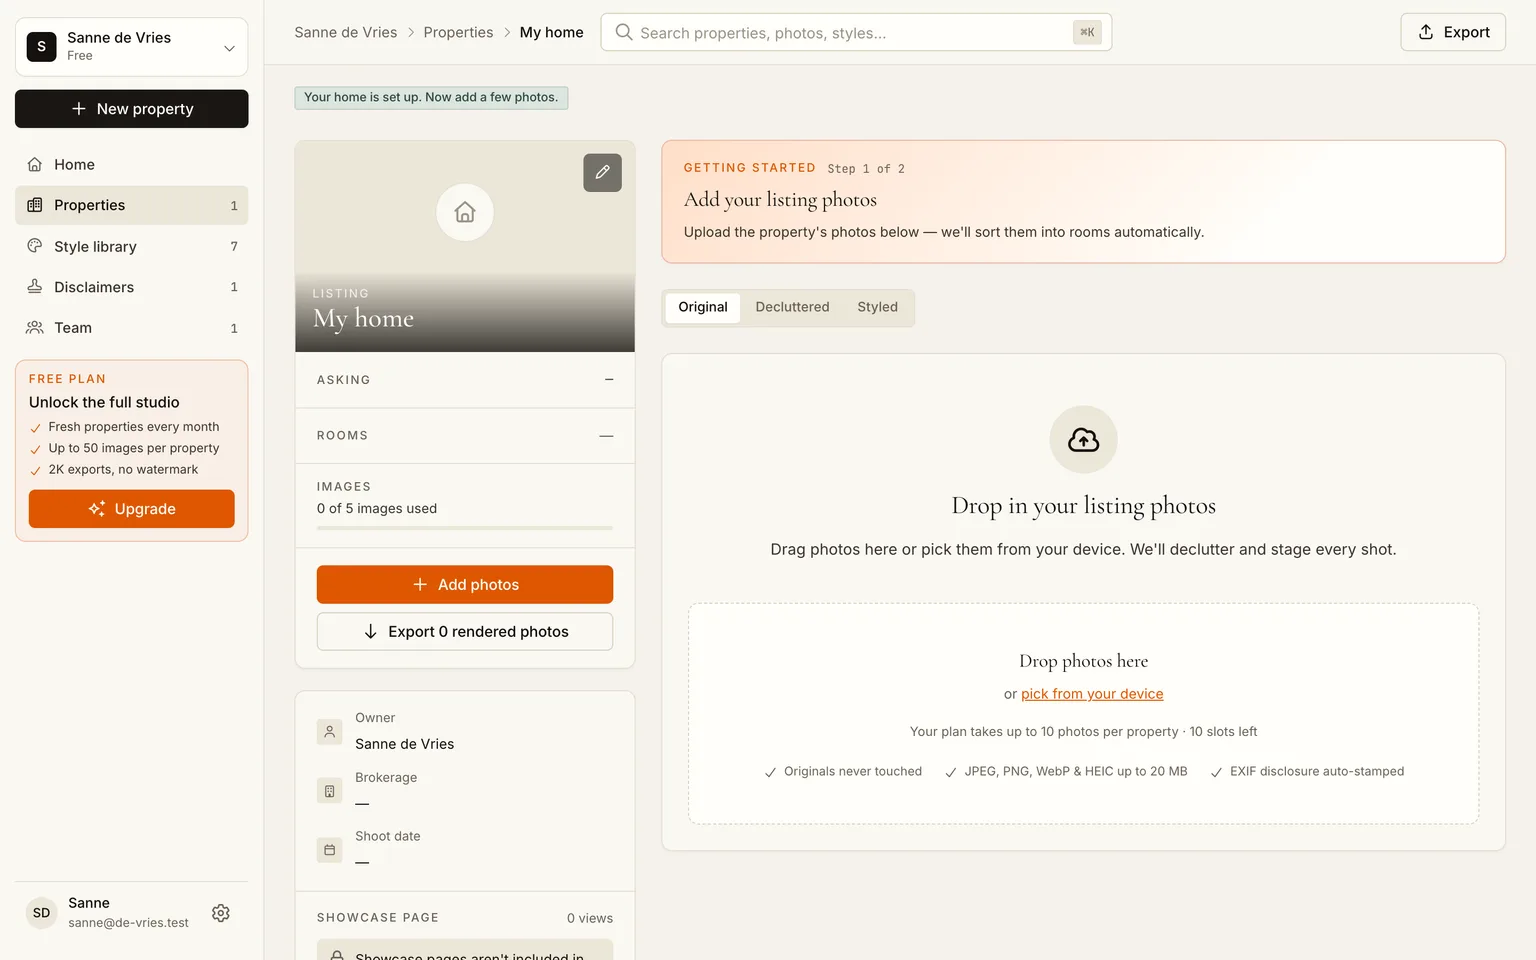Open Properties in the sidebar
The height and width of the screenshot is (960, 1536).
pos(132,205)
